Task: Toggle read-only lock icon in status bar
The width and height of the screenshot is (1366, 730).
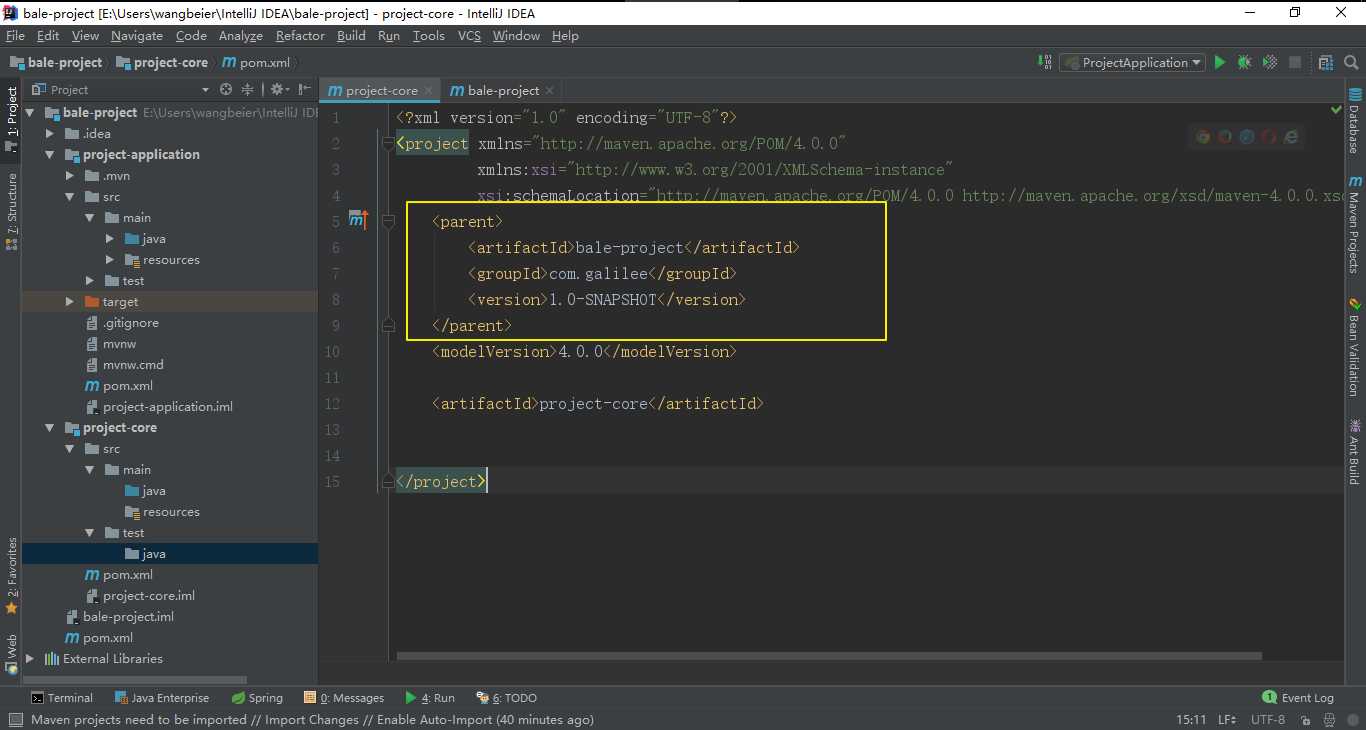Action: pos(1304,720)
